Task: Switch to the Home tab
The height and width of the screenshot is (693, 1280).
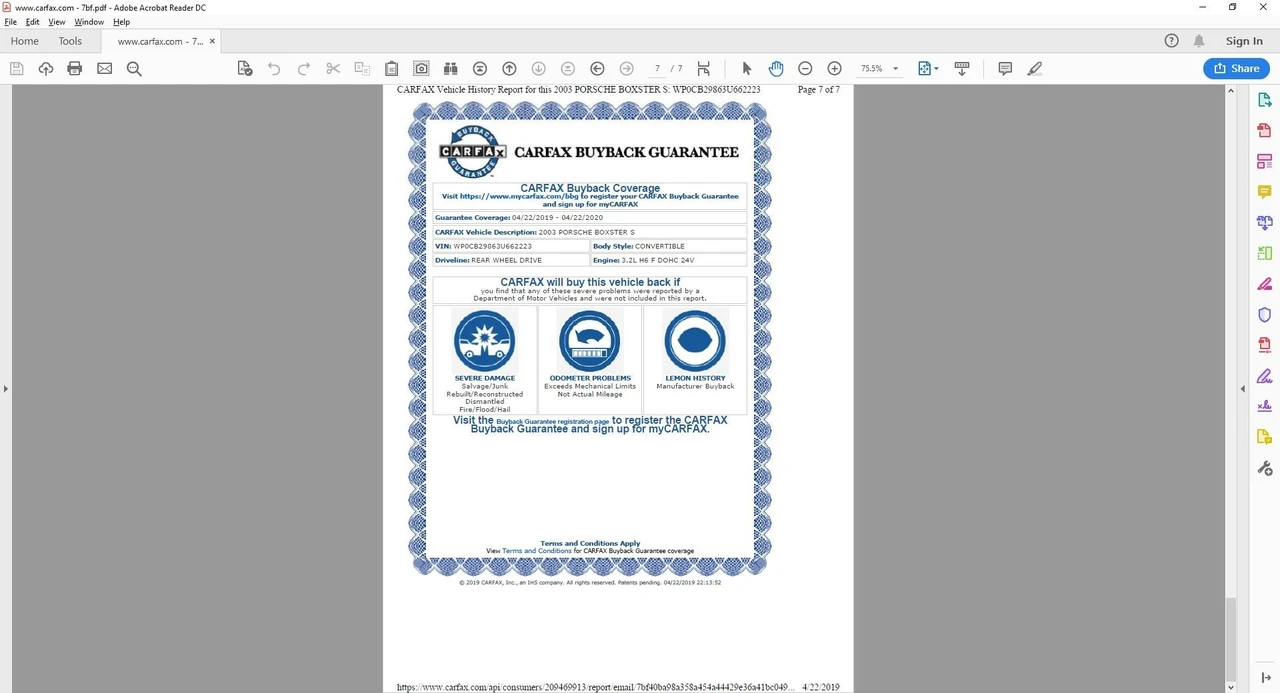Action: tap(24, 41)
